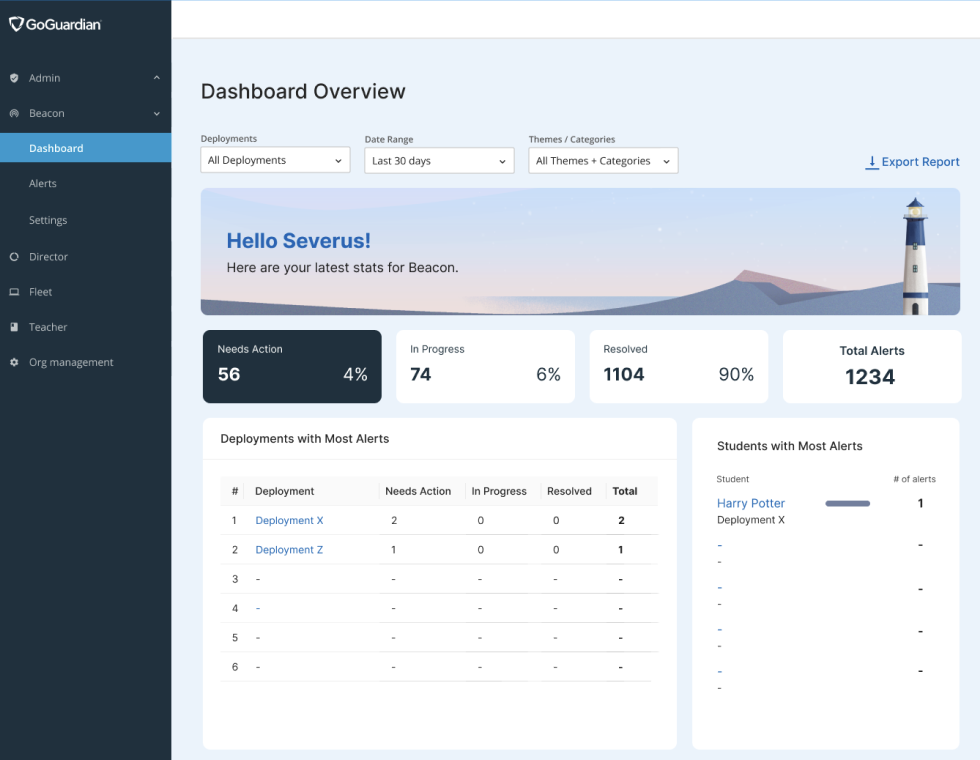Image resolution: width=980 pixels, height=760 pixels.
Task: Click the 1234 total alerts number
Action: (870, 377)
